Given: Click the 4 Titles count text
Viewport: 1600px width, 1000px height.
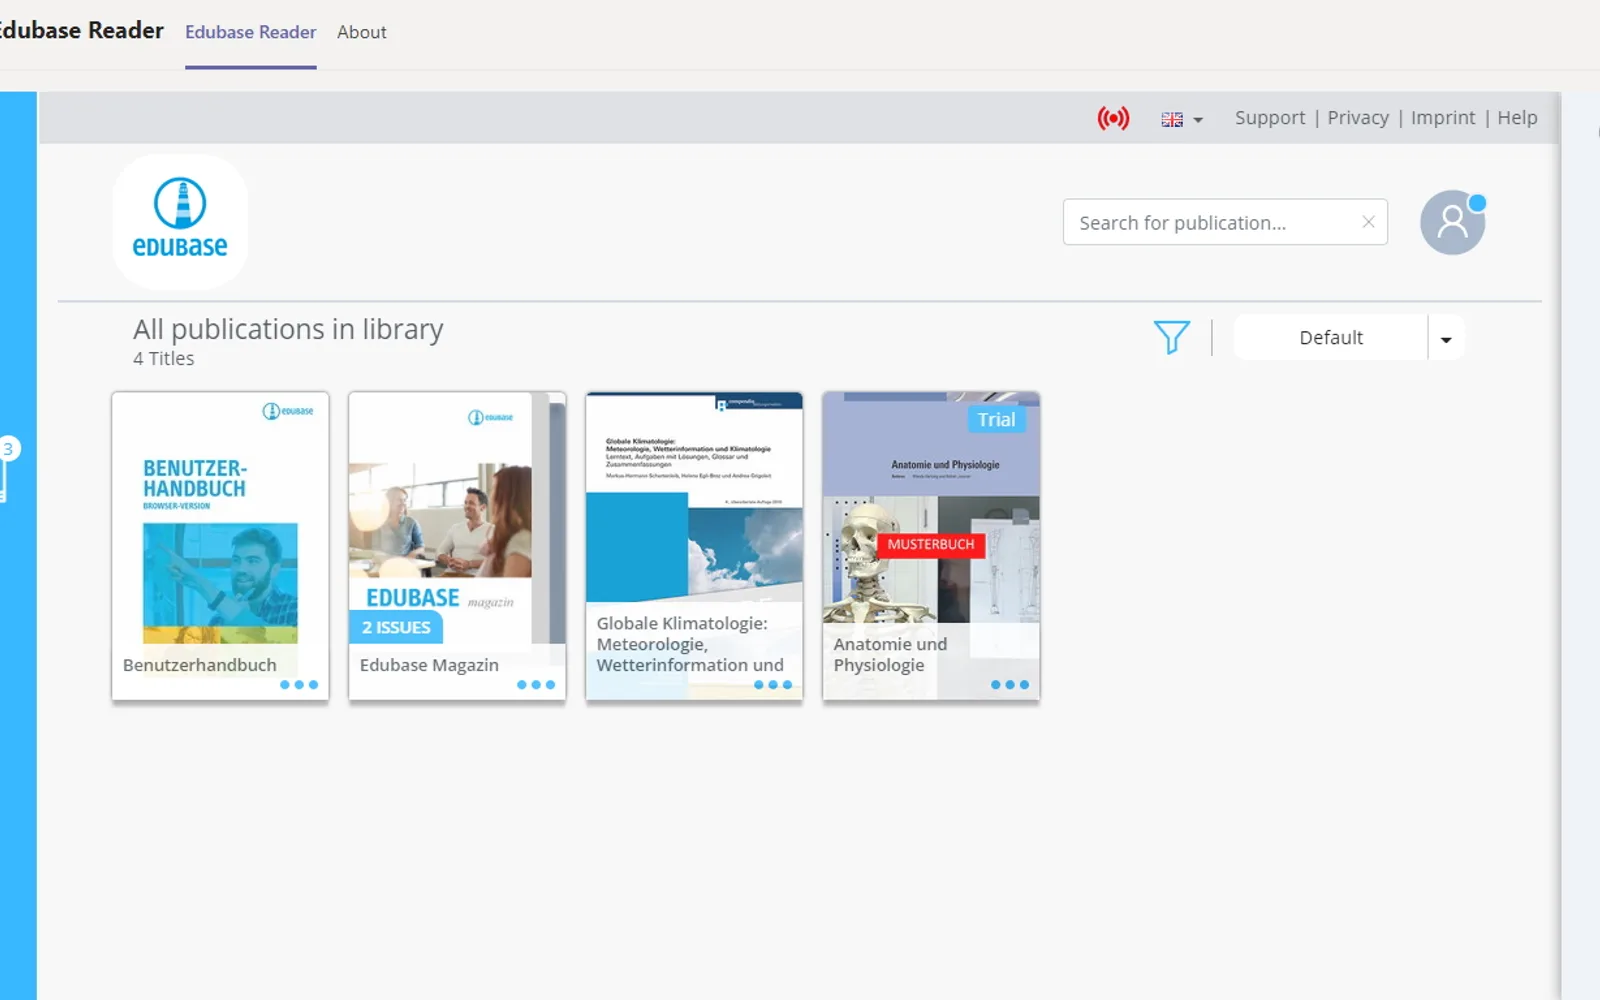Looking at the screenshot, I should coord(164,359).
